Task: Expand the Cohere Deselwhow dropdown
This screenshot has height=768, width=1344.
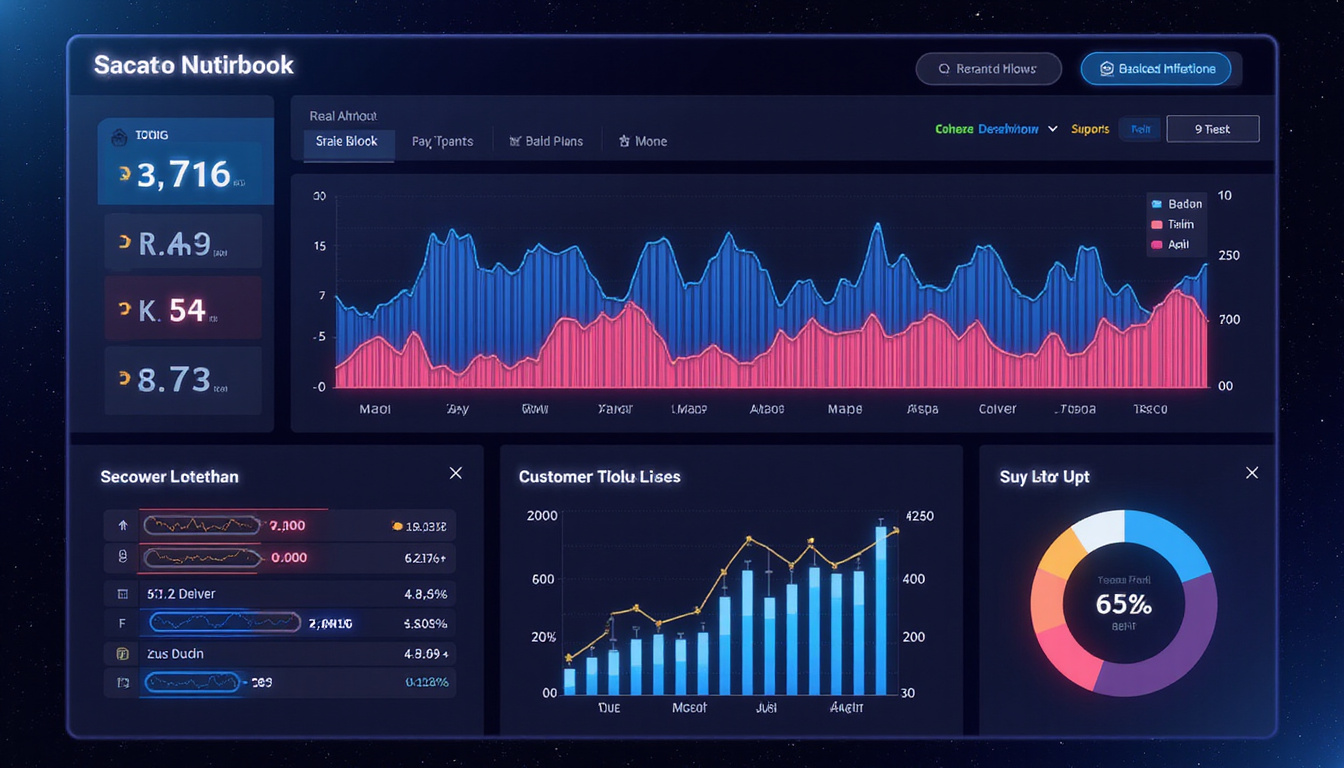Action: [1052, 129]
